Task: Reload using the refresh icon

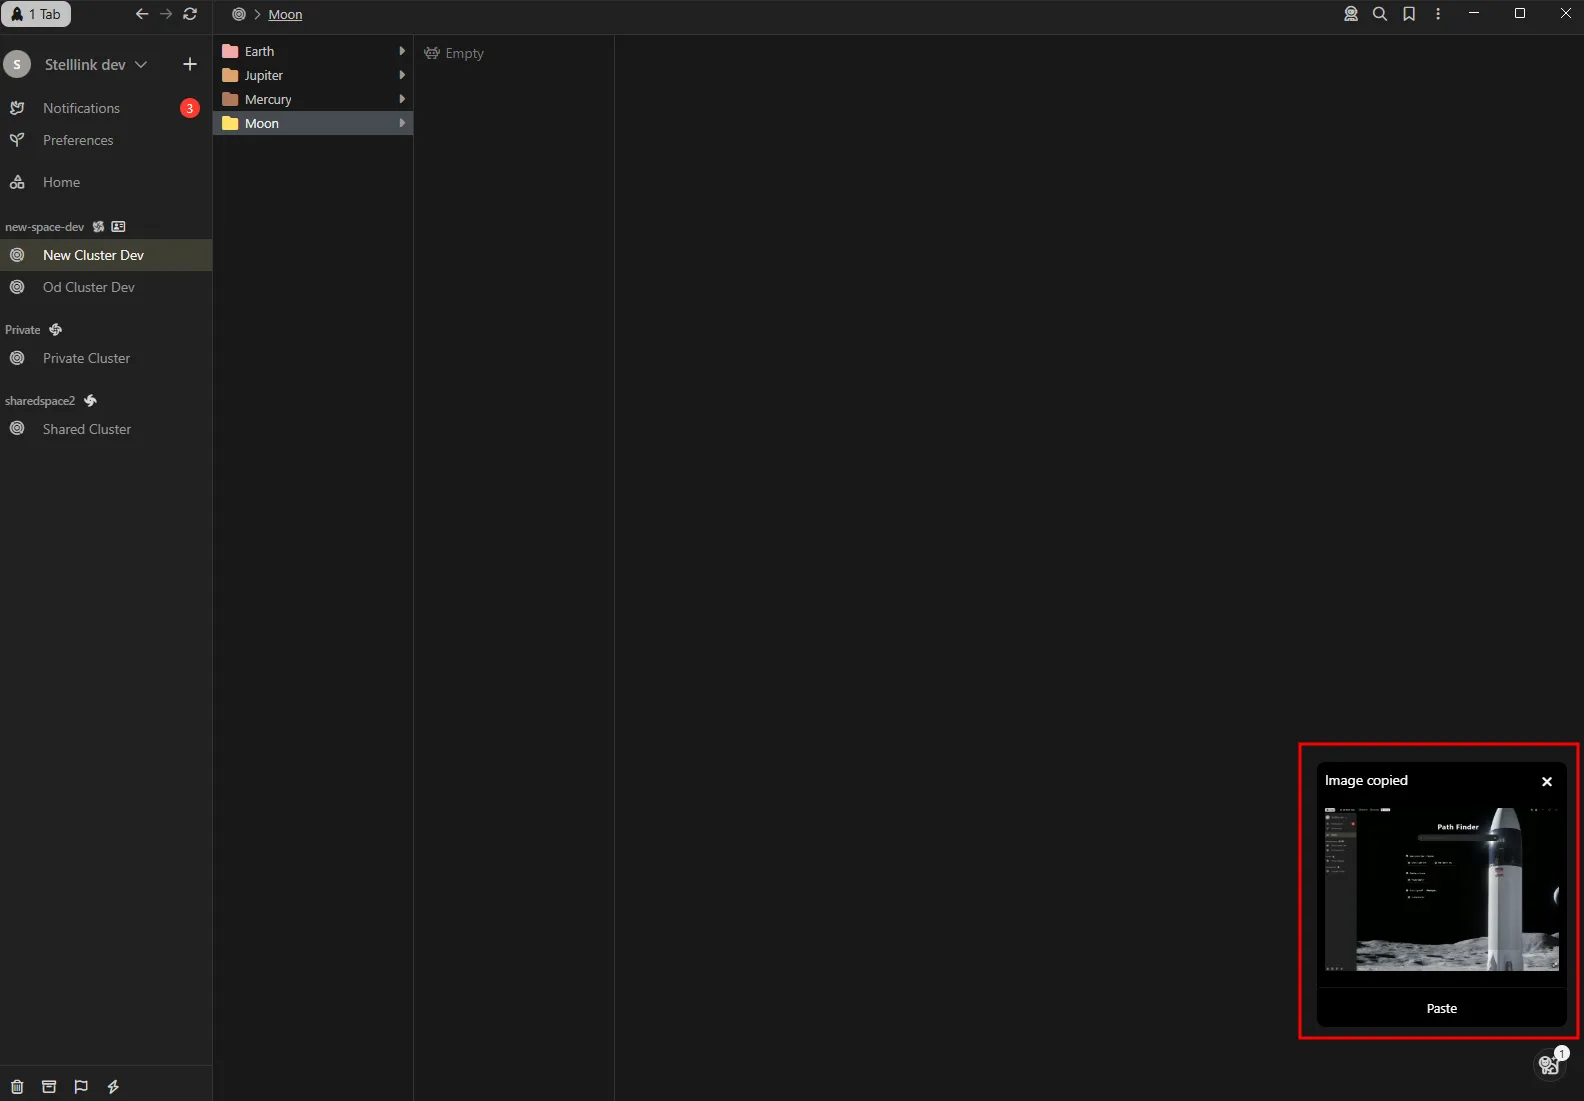Action: click(x=190, y=14)
